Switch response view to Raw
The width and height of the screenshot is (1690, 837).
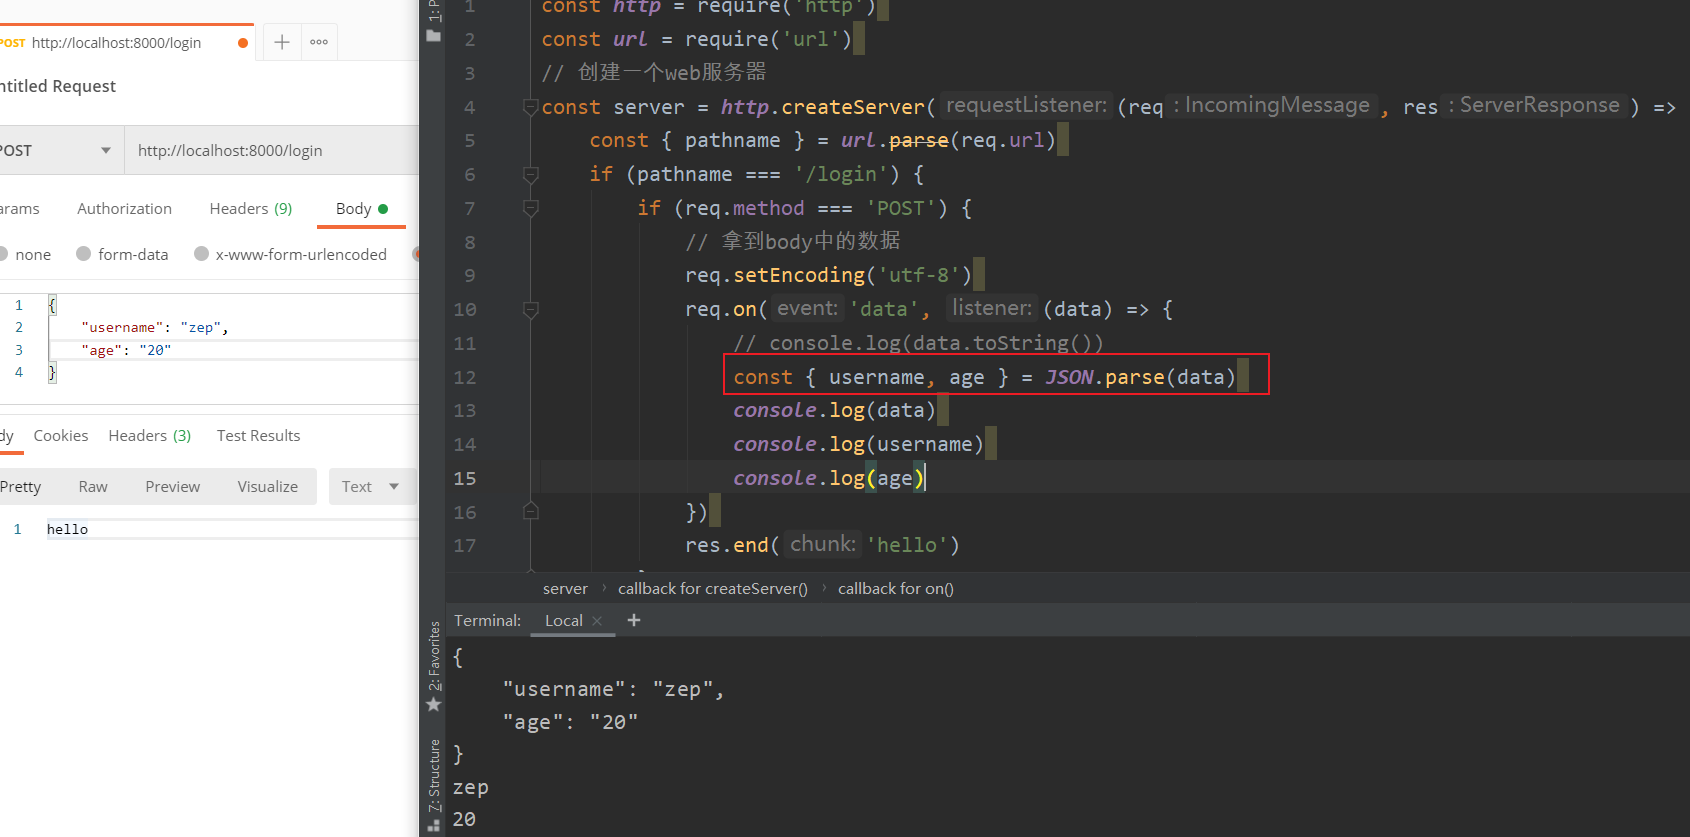(x=93, y=486)
